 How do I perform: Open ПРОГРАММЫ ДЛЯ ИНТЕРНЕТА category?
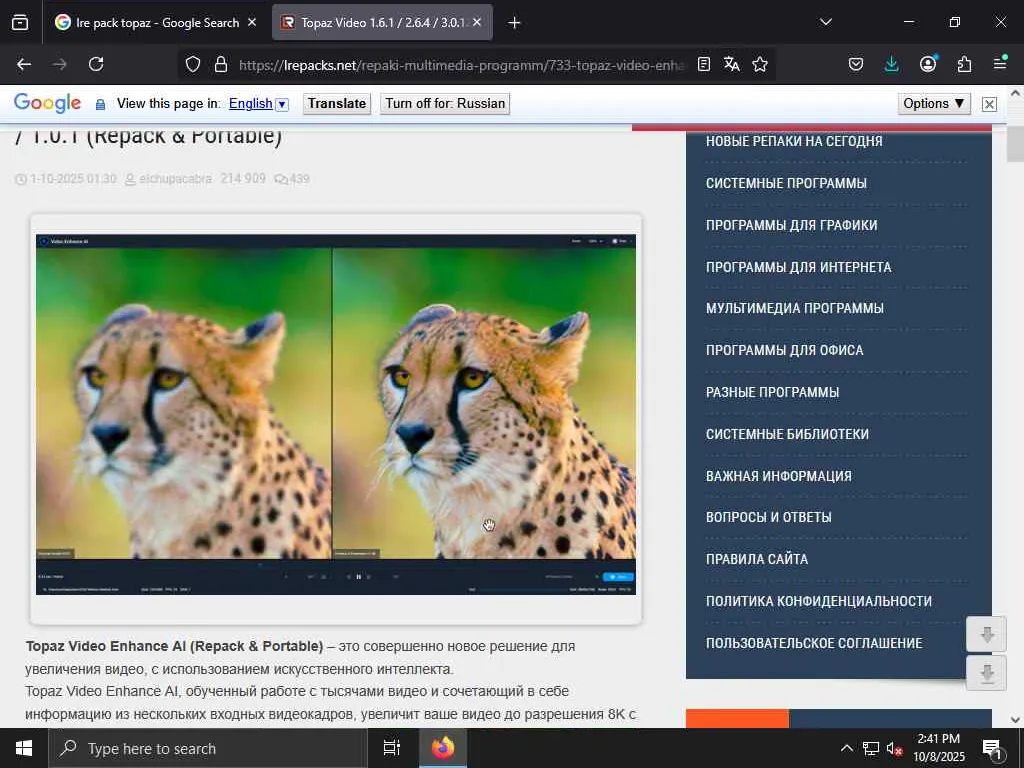(799, 267)
